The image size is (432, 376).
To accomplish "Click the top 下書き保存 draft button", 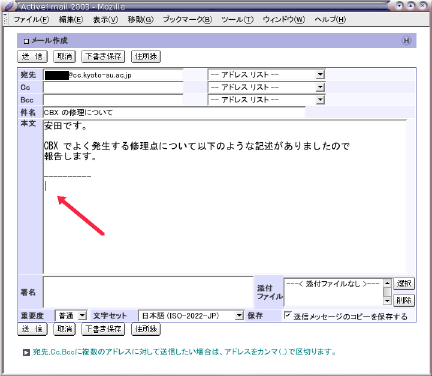I will [x=103, y=56].
